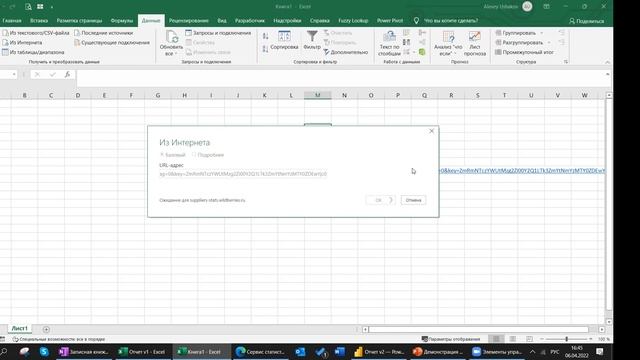Open Word from the taskbar

tap(340, 351)
